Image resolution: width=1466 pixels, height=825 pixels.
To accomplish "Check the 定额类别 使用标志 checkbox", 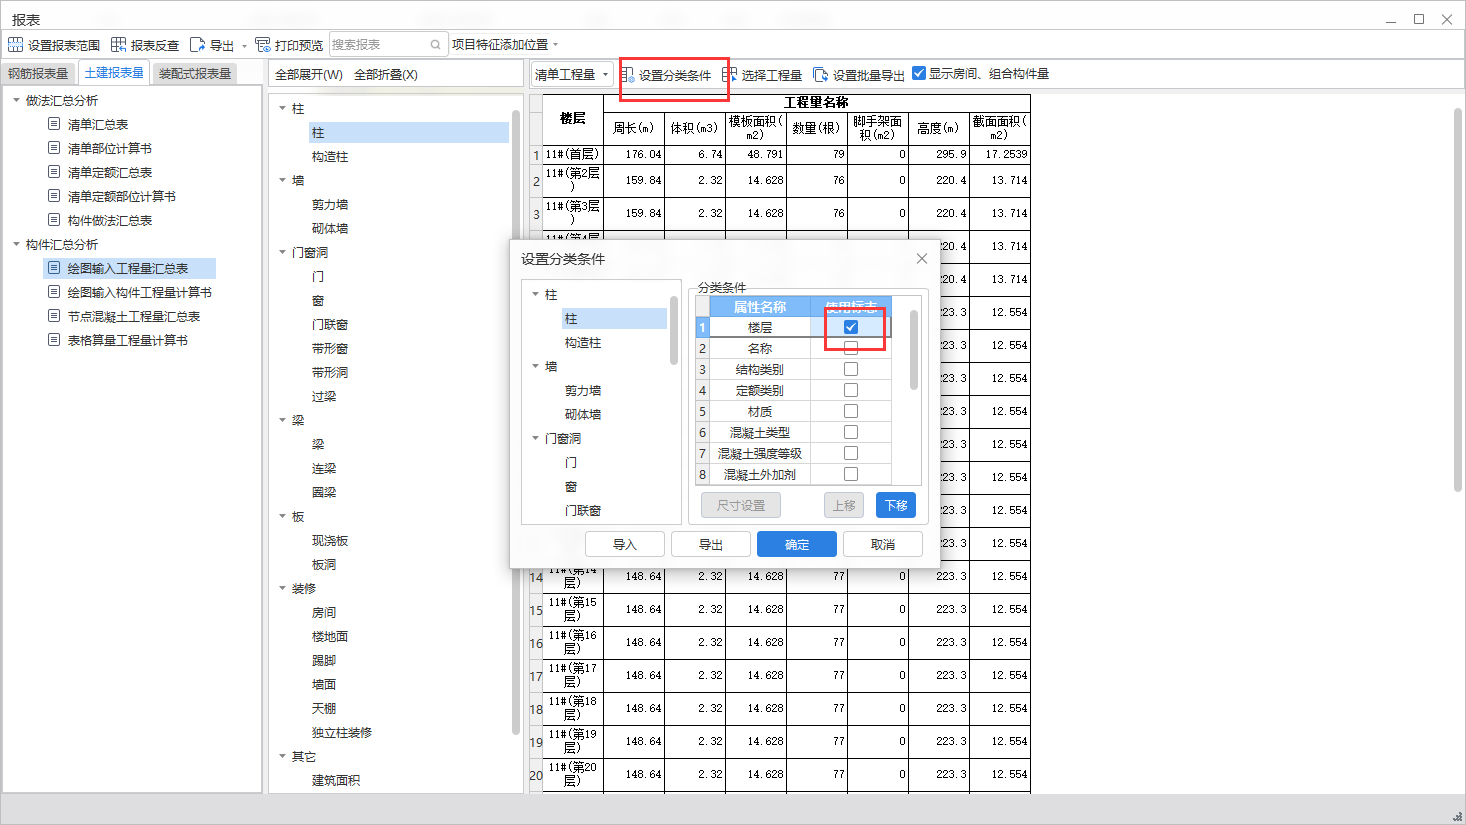I will pos(851,390).
